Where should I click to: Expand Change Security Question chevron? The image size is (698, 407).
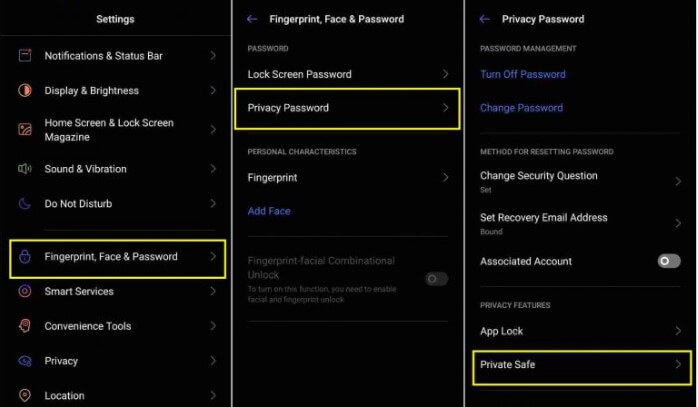pyautogui.click(x=678, y=181)
